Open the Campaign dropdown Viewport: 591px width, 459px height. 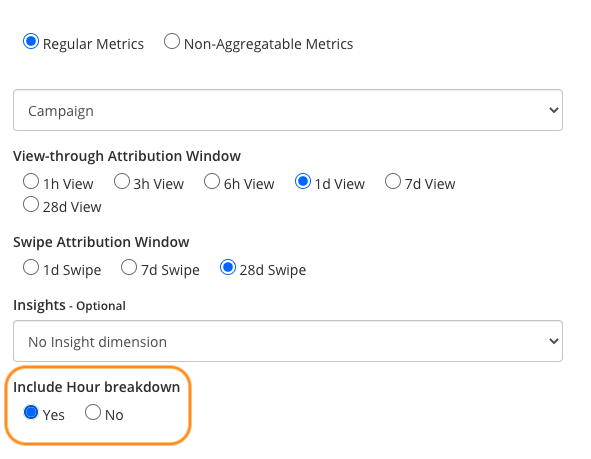(x=288, y=110)
